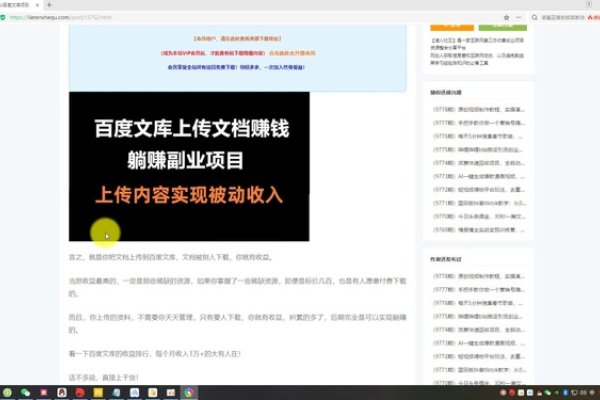Select the URL in the address bar

(60, 17)
